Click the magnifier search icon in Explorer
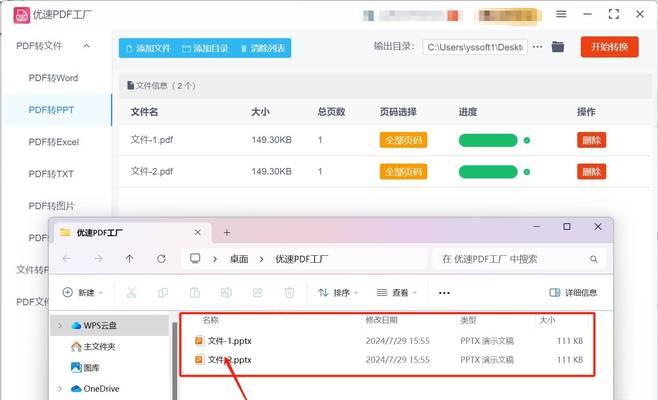Screen dimensions: 658x400 593,259
